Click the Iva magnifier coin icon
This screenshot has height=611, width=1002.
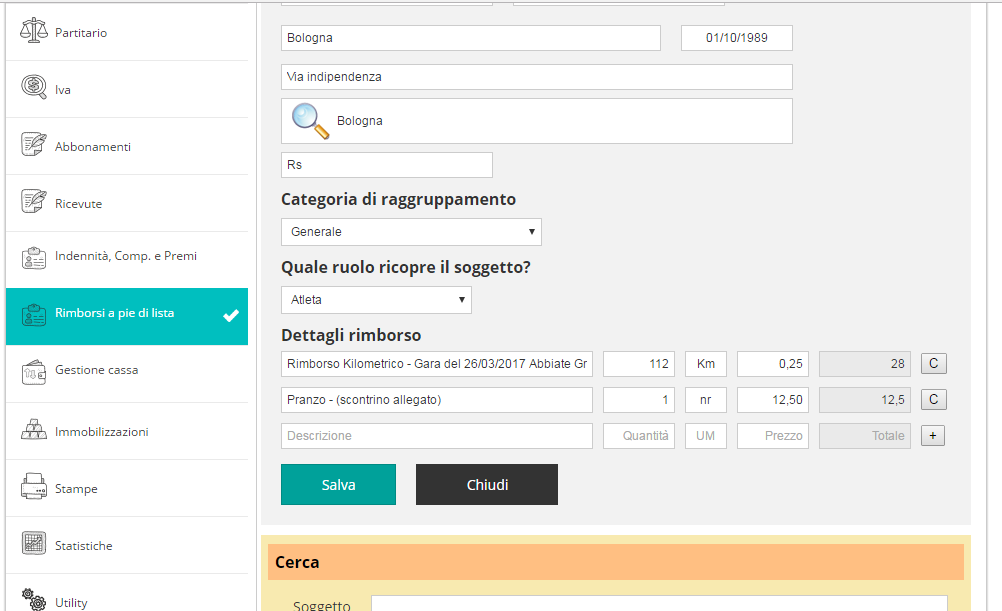(x=34, y=88)
